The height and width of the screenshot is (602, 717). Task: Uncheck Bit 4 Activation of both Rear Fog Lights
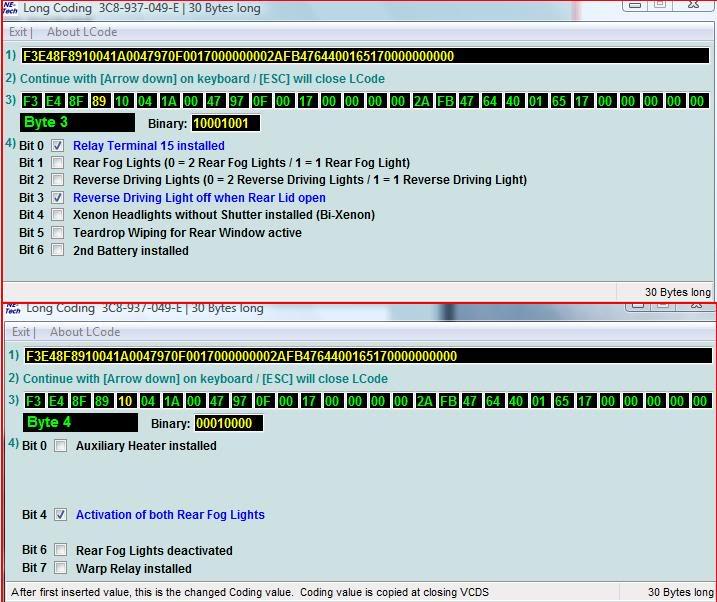pyautogui.click(x=60, y=515)
